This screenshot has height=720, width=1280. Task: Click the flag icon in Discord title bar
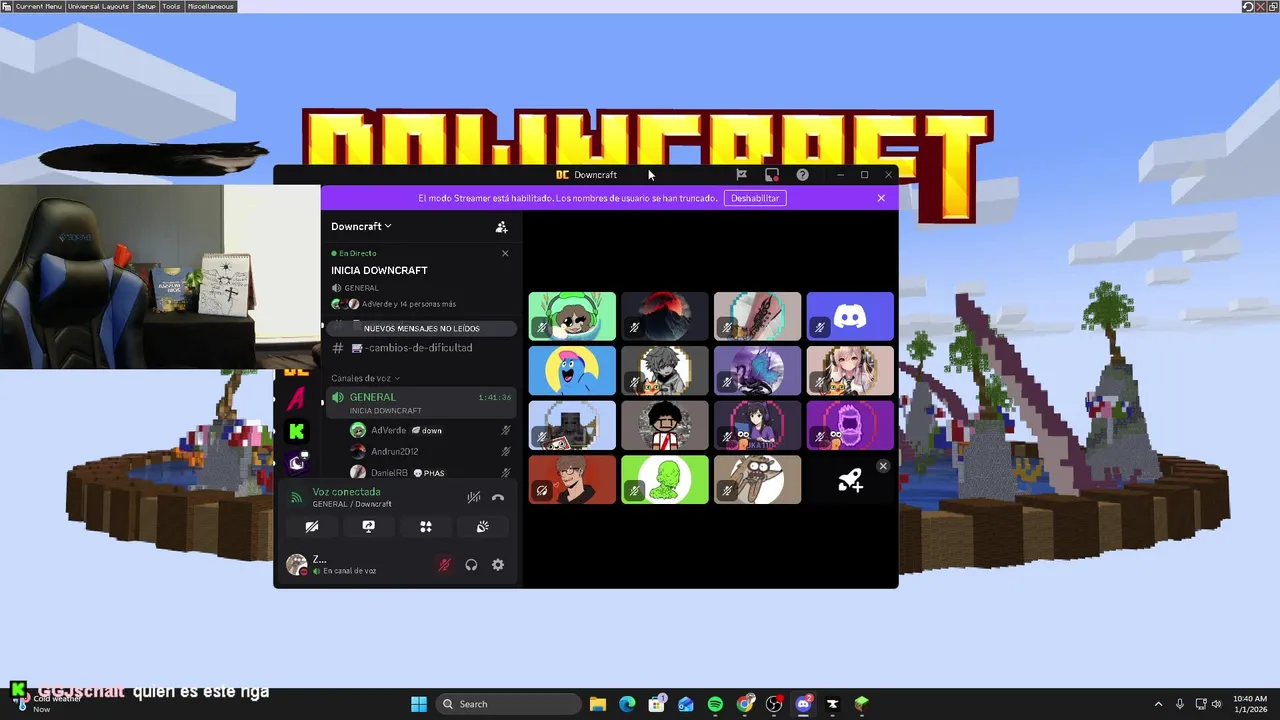pyautogui.click(x=741, y=175)
